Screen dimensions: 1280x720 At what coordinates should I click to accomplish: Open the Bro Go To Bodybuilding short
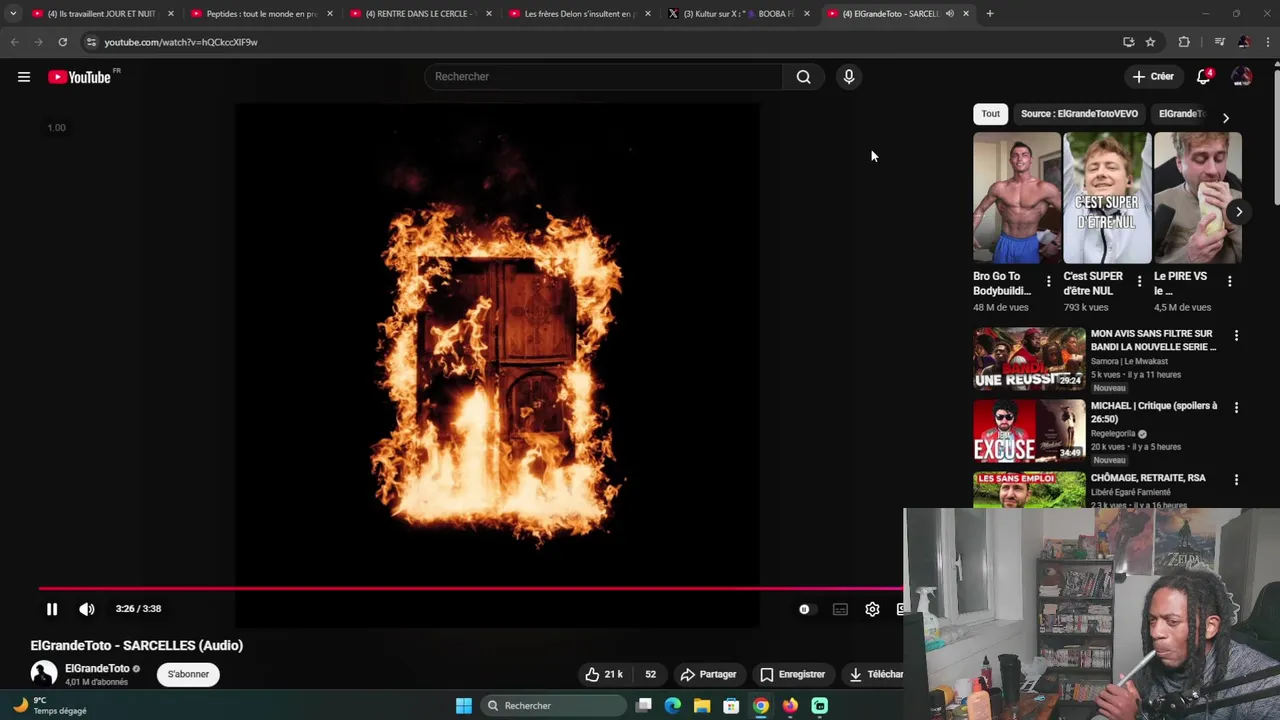pos(1017,198)
